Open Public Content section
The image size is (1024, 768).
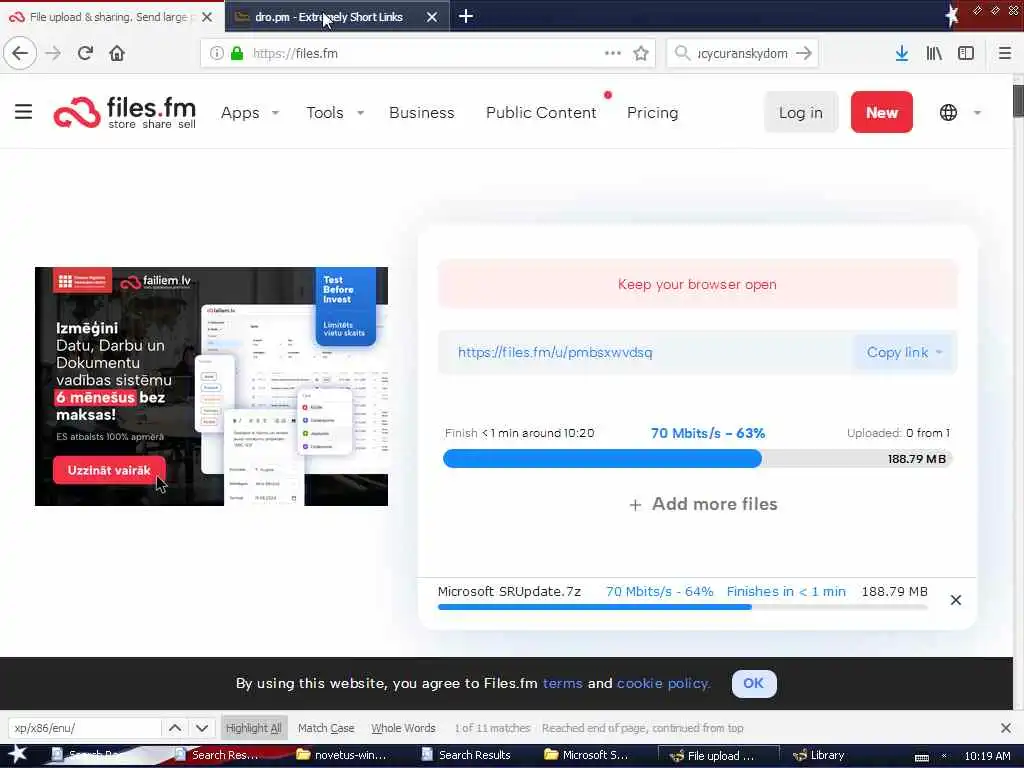tap(541, 112)
